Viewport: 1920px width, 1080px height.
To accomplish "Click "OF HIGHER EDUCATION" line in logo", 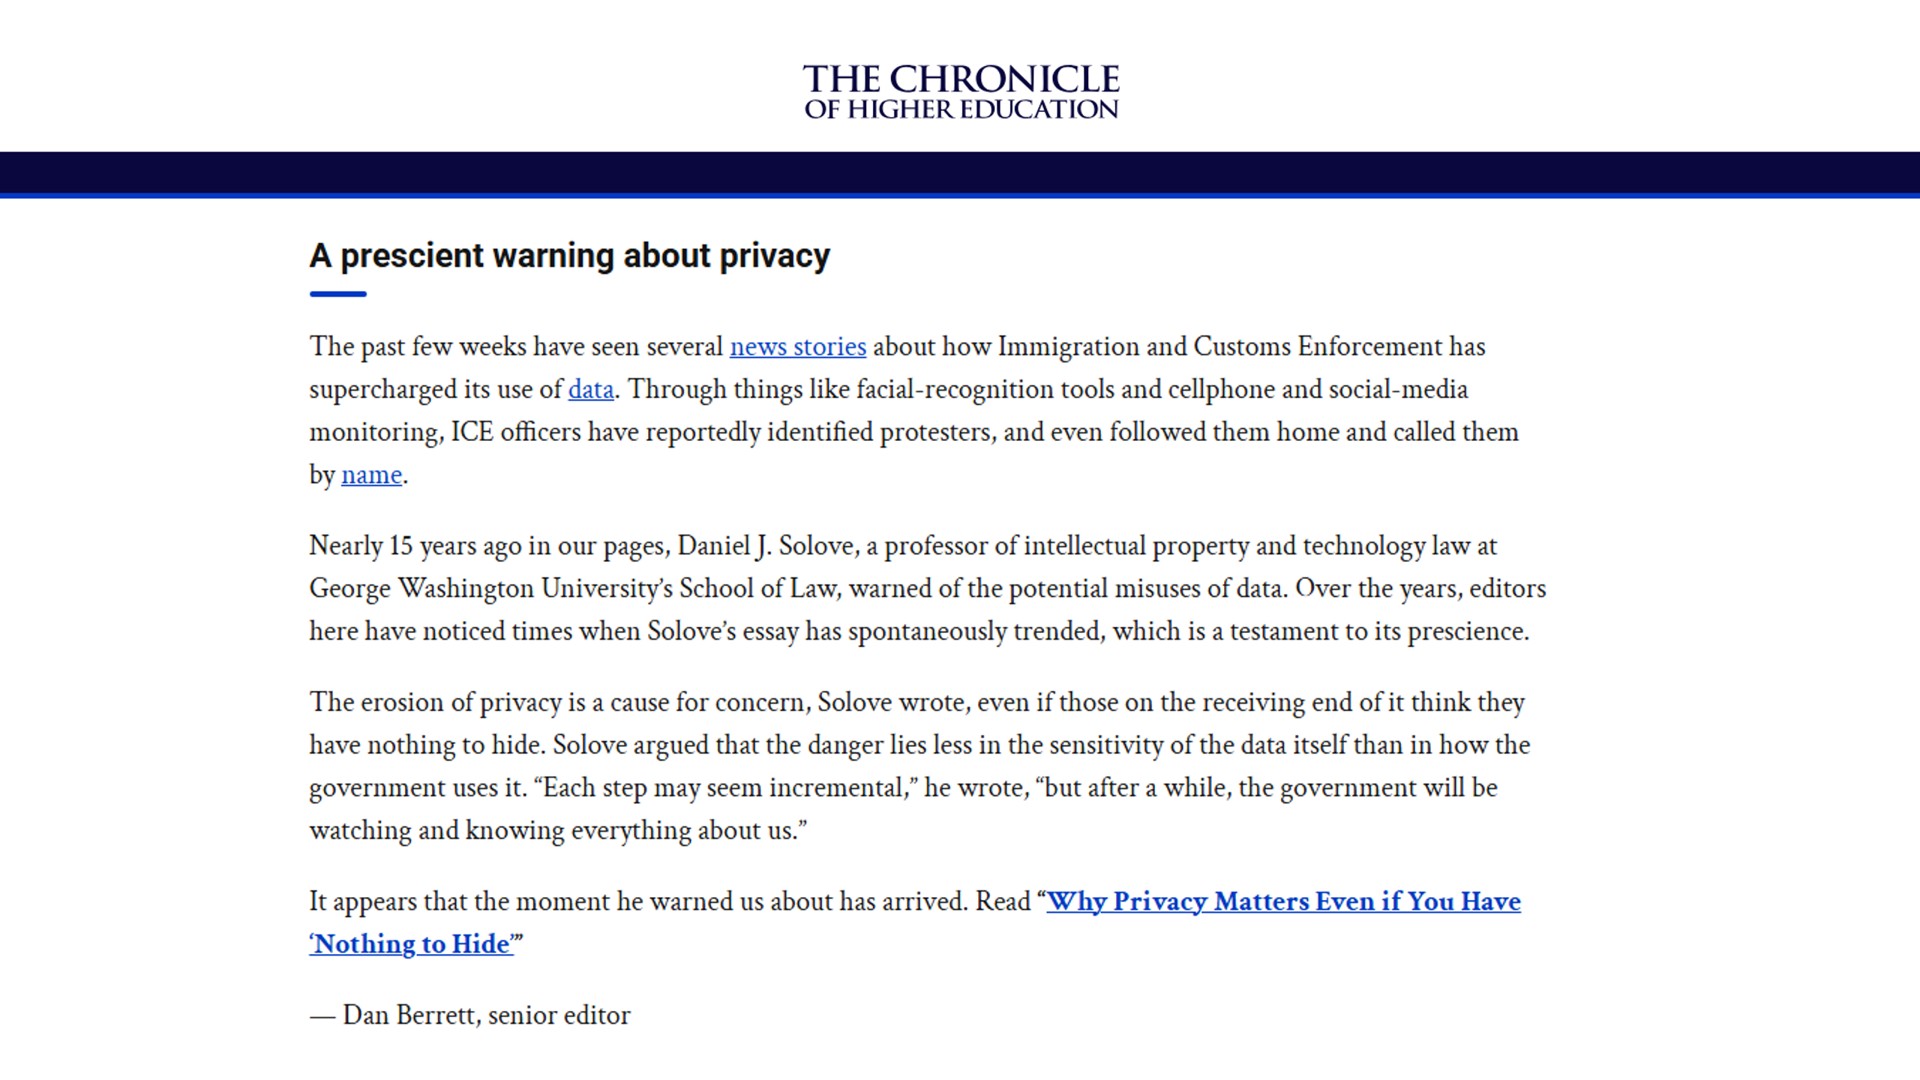I will (x=960, y=109).
